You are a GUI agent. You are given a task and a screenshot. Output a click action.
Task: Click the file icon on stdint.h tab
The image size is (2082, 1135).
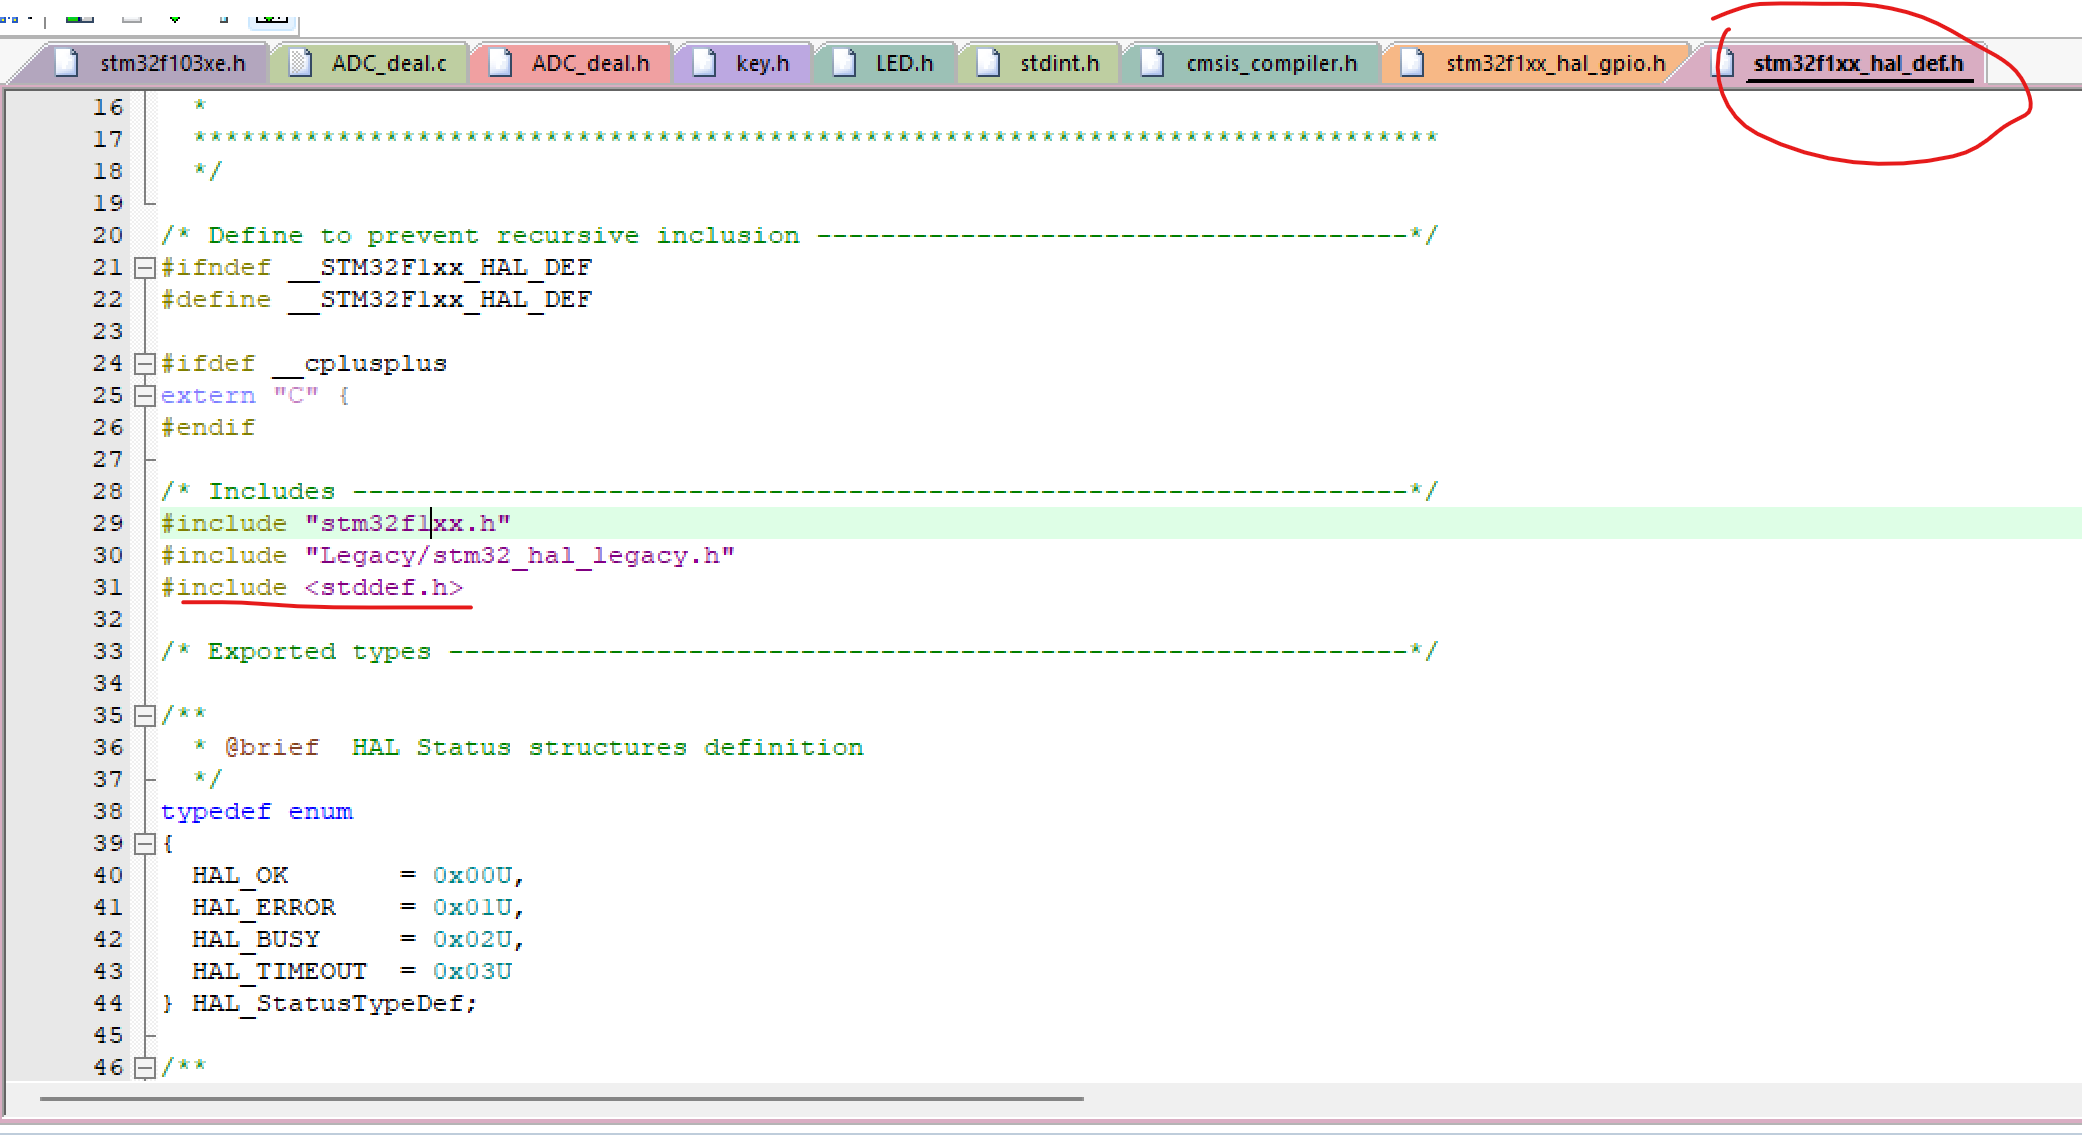pyautogui.click(x=988, y=63)
